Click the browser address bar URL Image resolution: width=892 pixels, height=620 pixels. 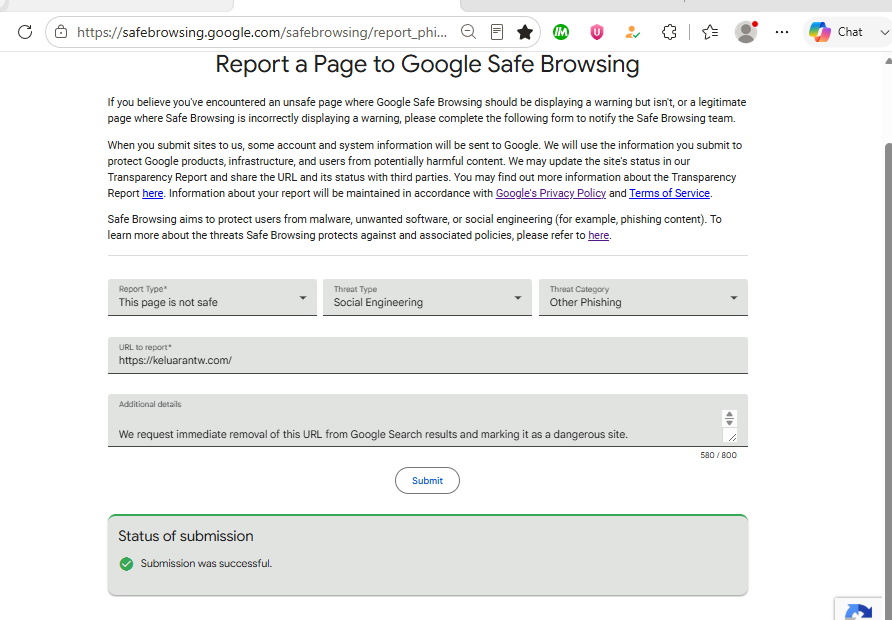pos(262,32)
